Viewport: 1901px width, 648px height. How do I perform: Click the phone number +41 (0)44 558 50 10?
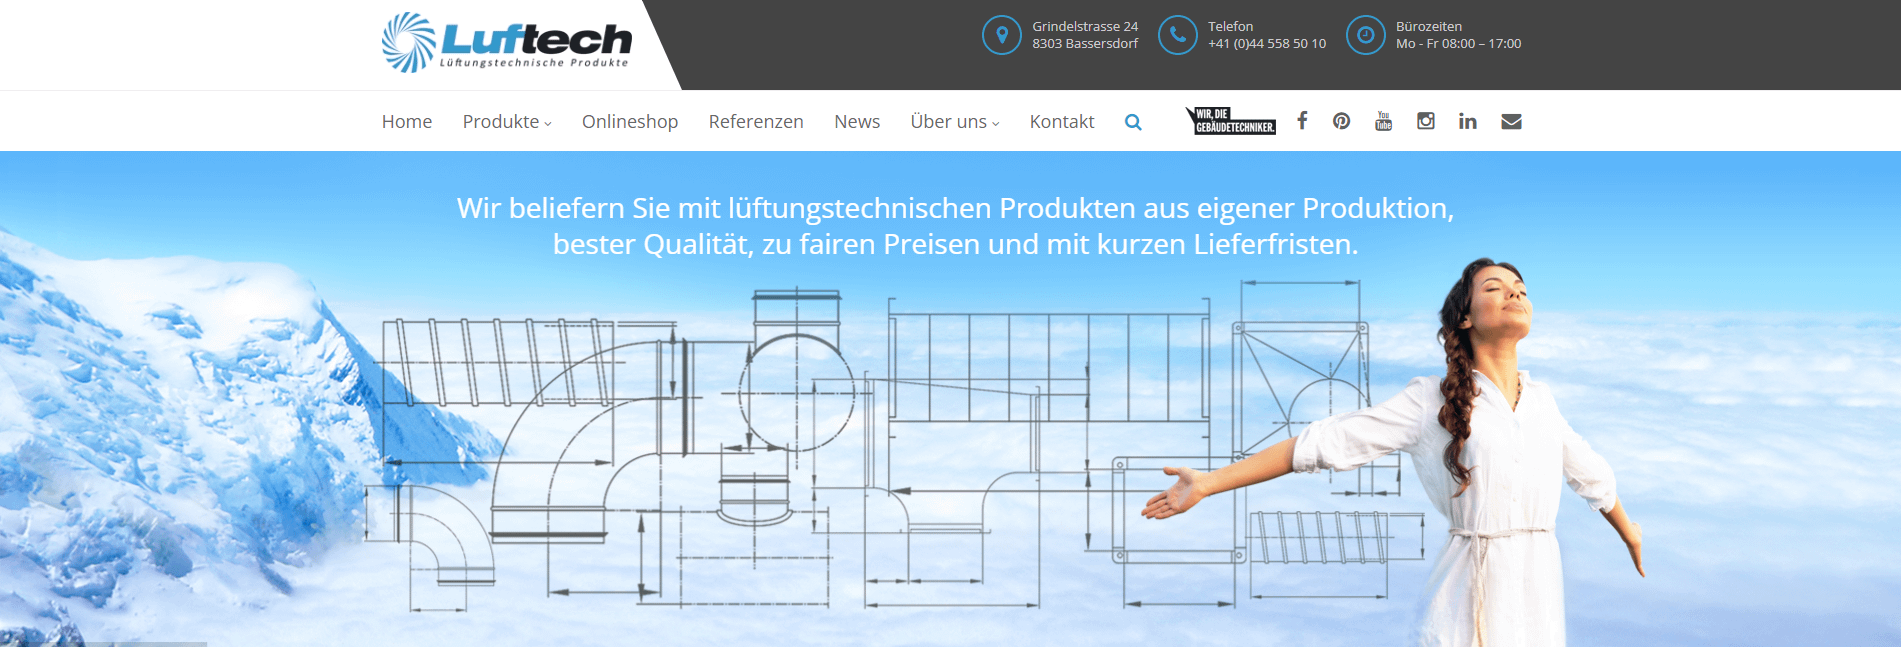(x=1267, y=44)
